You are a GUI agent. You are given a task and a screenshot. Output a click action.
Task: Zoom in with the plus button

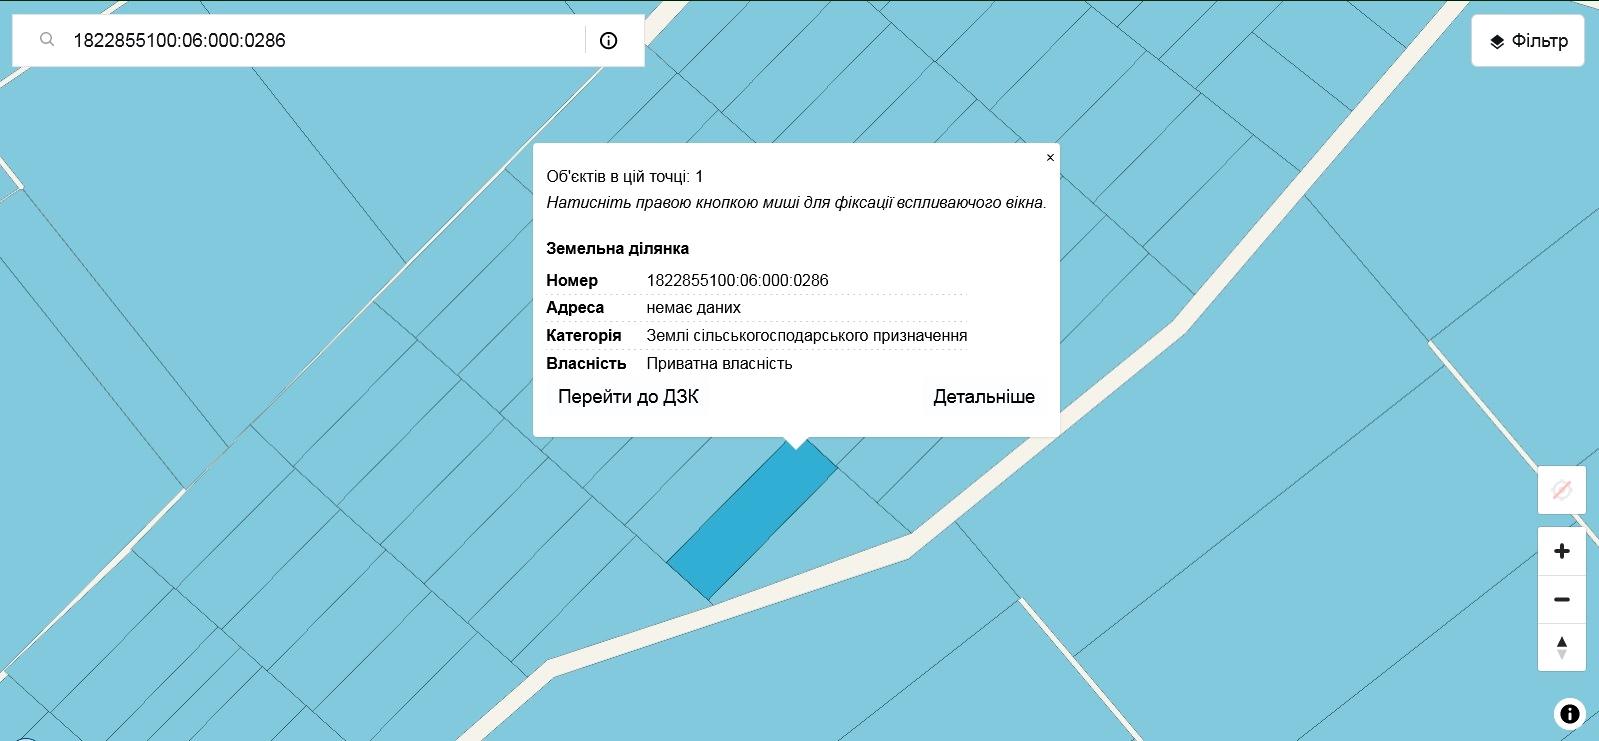[1561, 551]
